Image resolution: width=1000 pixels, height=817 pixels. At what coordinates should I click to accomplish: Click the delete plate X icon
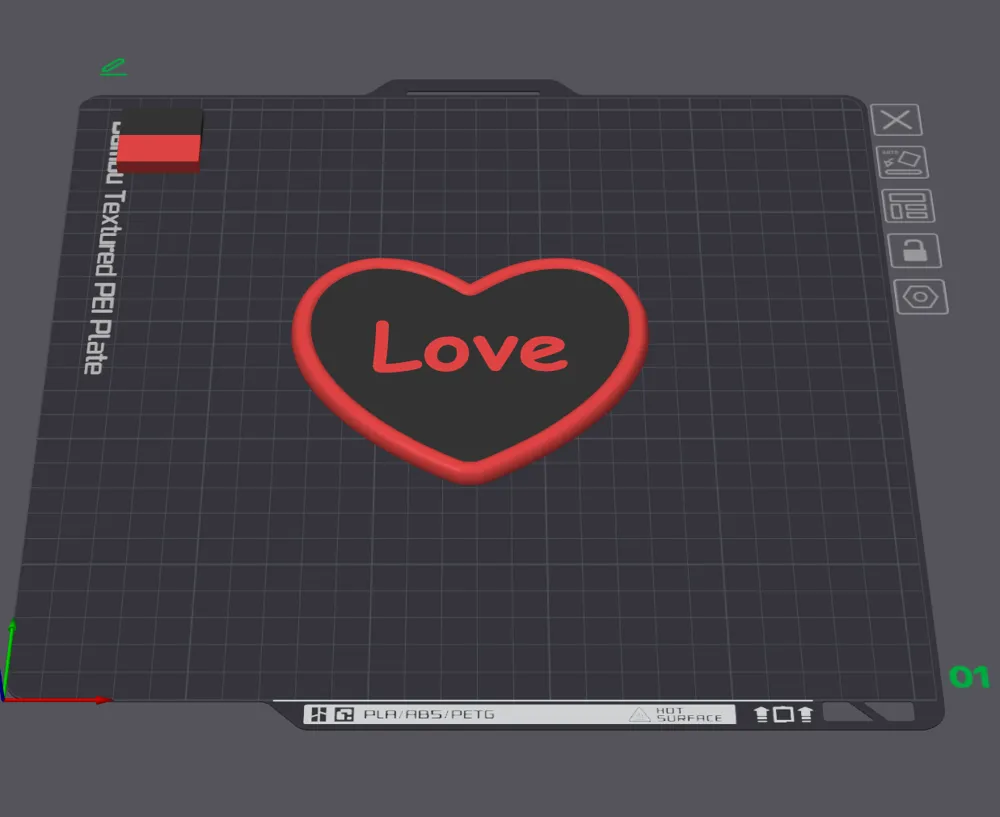(x=897, y=120)
